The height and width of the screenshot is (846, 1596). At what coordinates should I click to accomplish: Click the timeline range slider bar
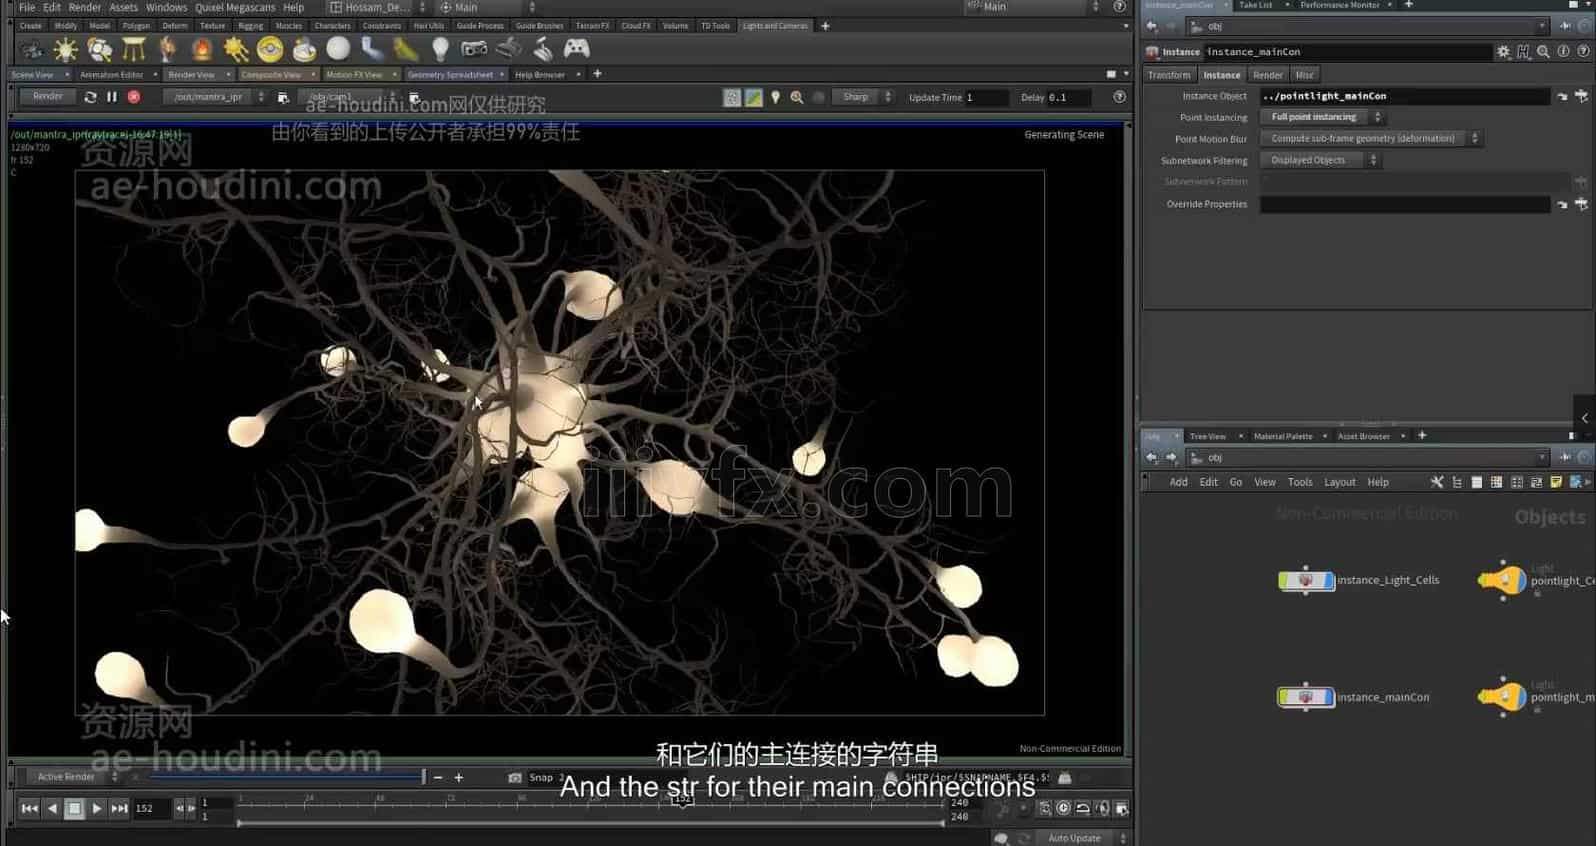coord(591,822)
